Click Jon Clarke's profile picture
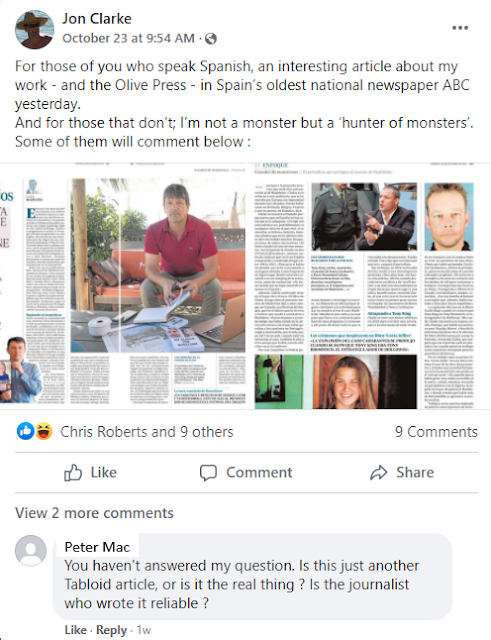The image size is (491, 640). tap(35, 29)
